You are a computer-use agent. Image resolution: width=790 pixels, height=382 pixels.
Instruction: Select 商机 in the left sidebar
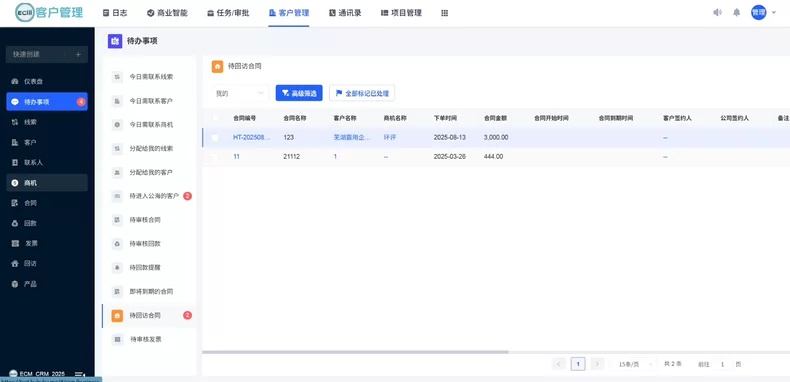[47, 183]
